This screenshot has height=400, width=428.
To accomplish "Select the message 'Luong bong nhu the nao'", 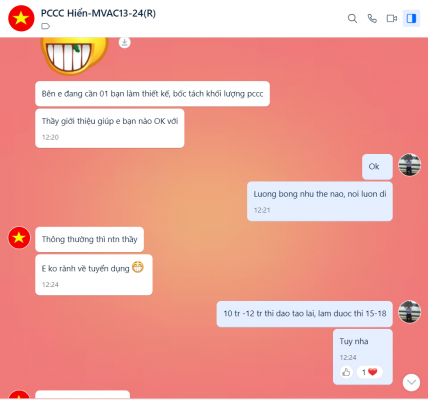I will [x=320, y=201].
